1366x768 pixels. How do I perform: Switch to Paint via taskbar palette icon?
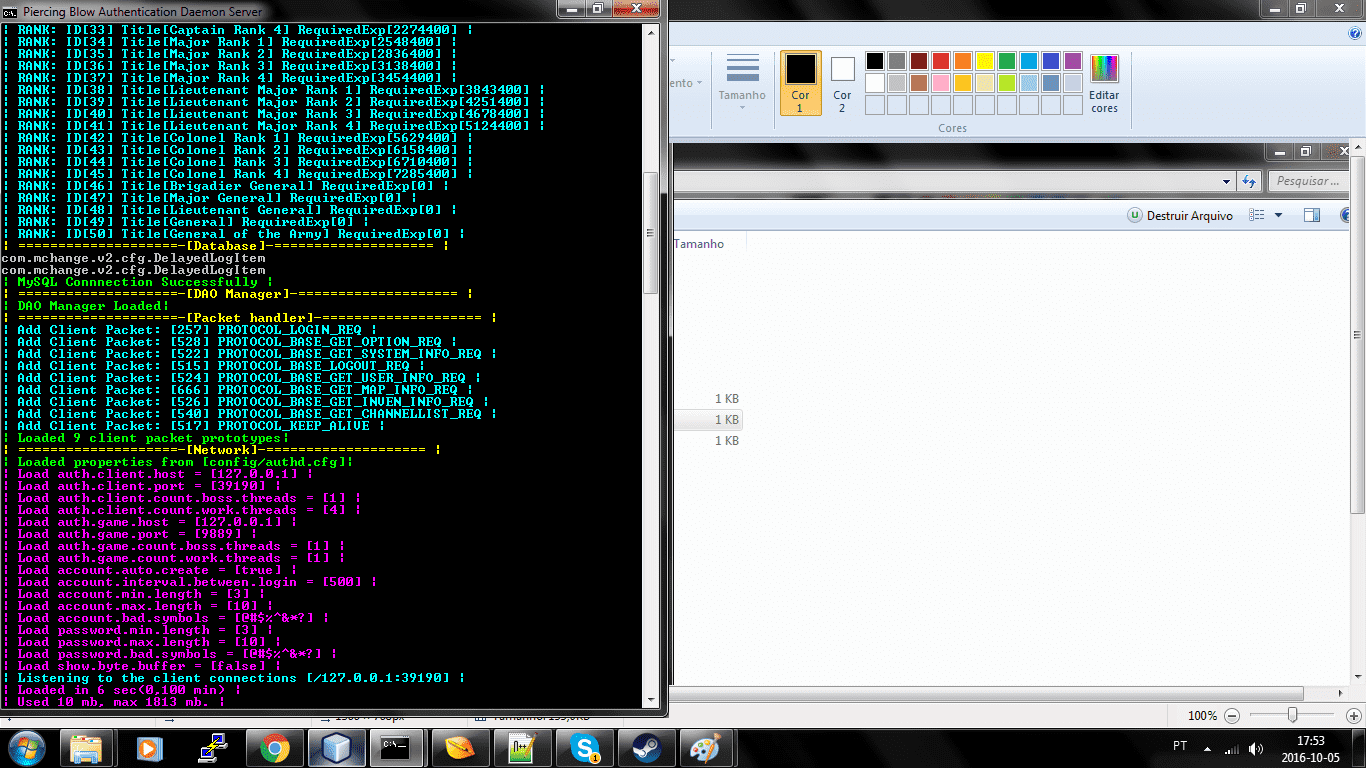707,748
